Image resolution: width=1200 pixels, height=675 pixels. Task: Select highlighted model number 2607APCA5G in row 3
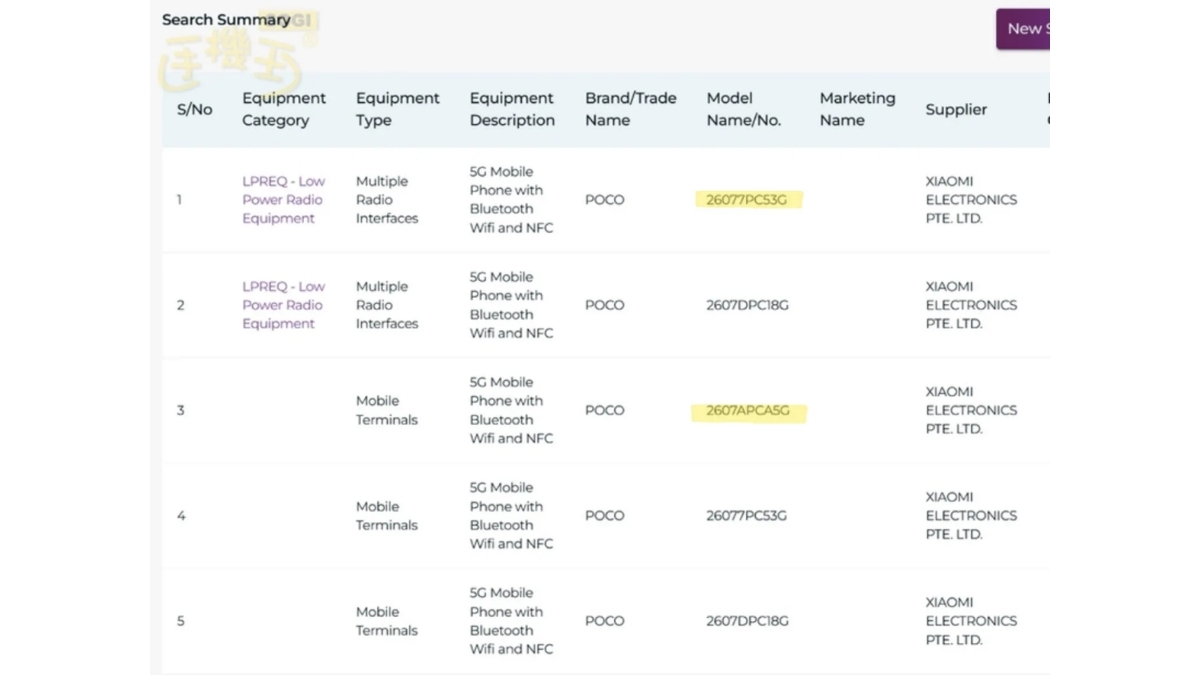748,410
